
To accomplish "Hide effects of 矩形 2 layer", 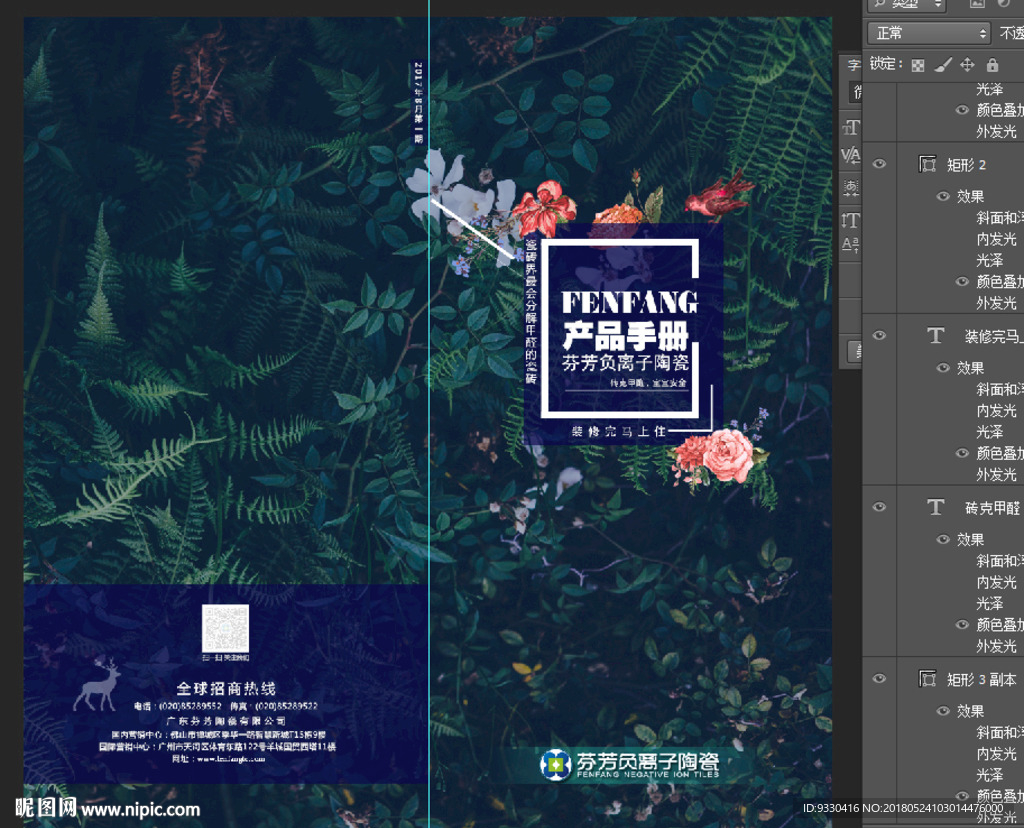I will point(942,196).
